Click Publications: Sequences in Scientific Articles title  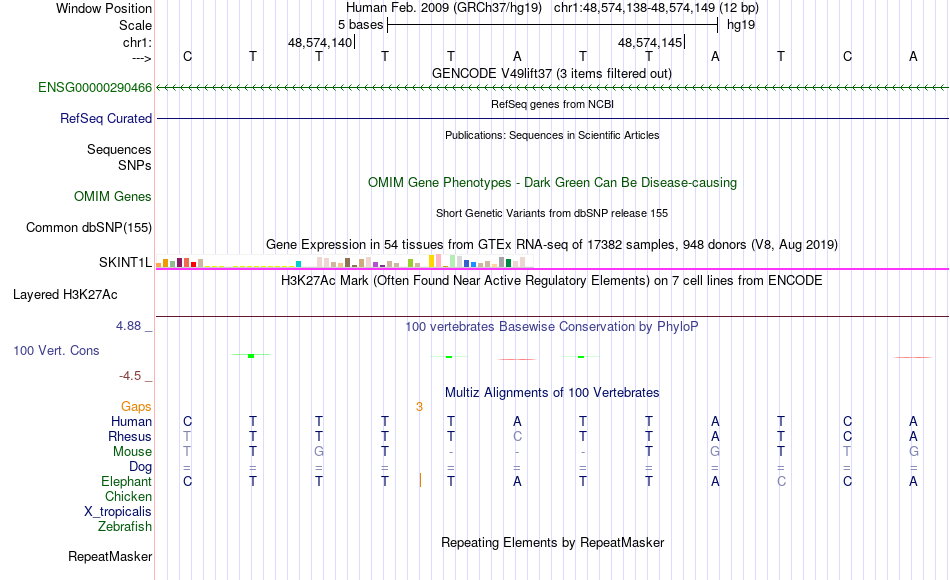coord(552,135)
